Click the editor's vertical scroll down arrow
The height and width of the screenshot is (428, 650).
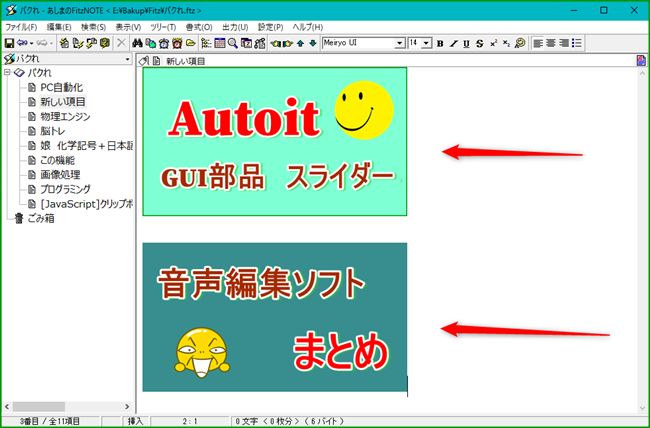pos(642,409)
